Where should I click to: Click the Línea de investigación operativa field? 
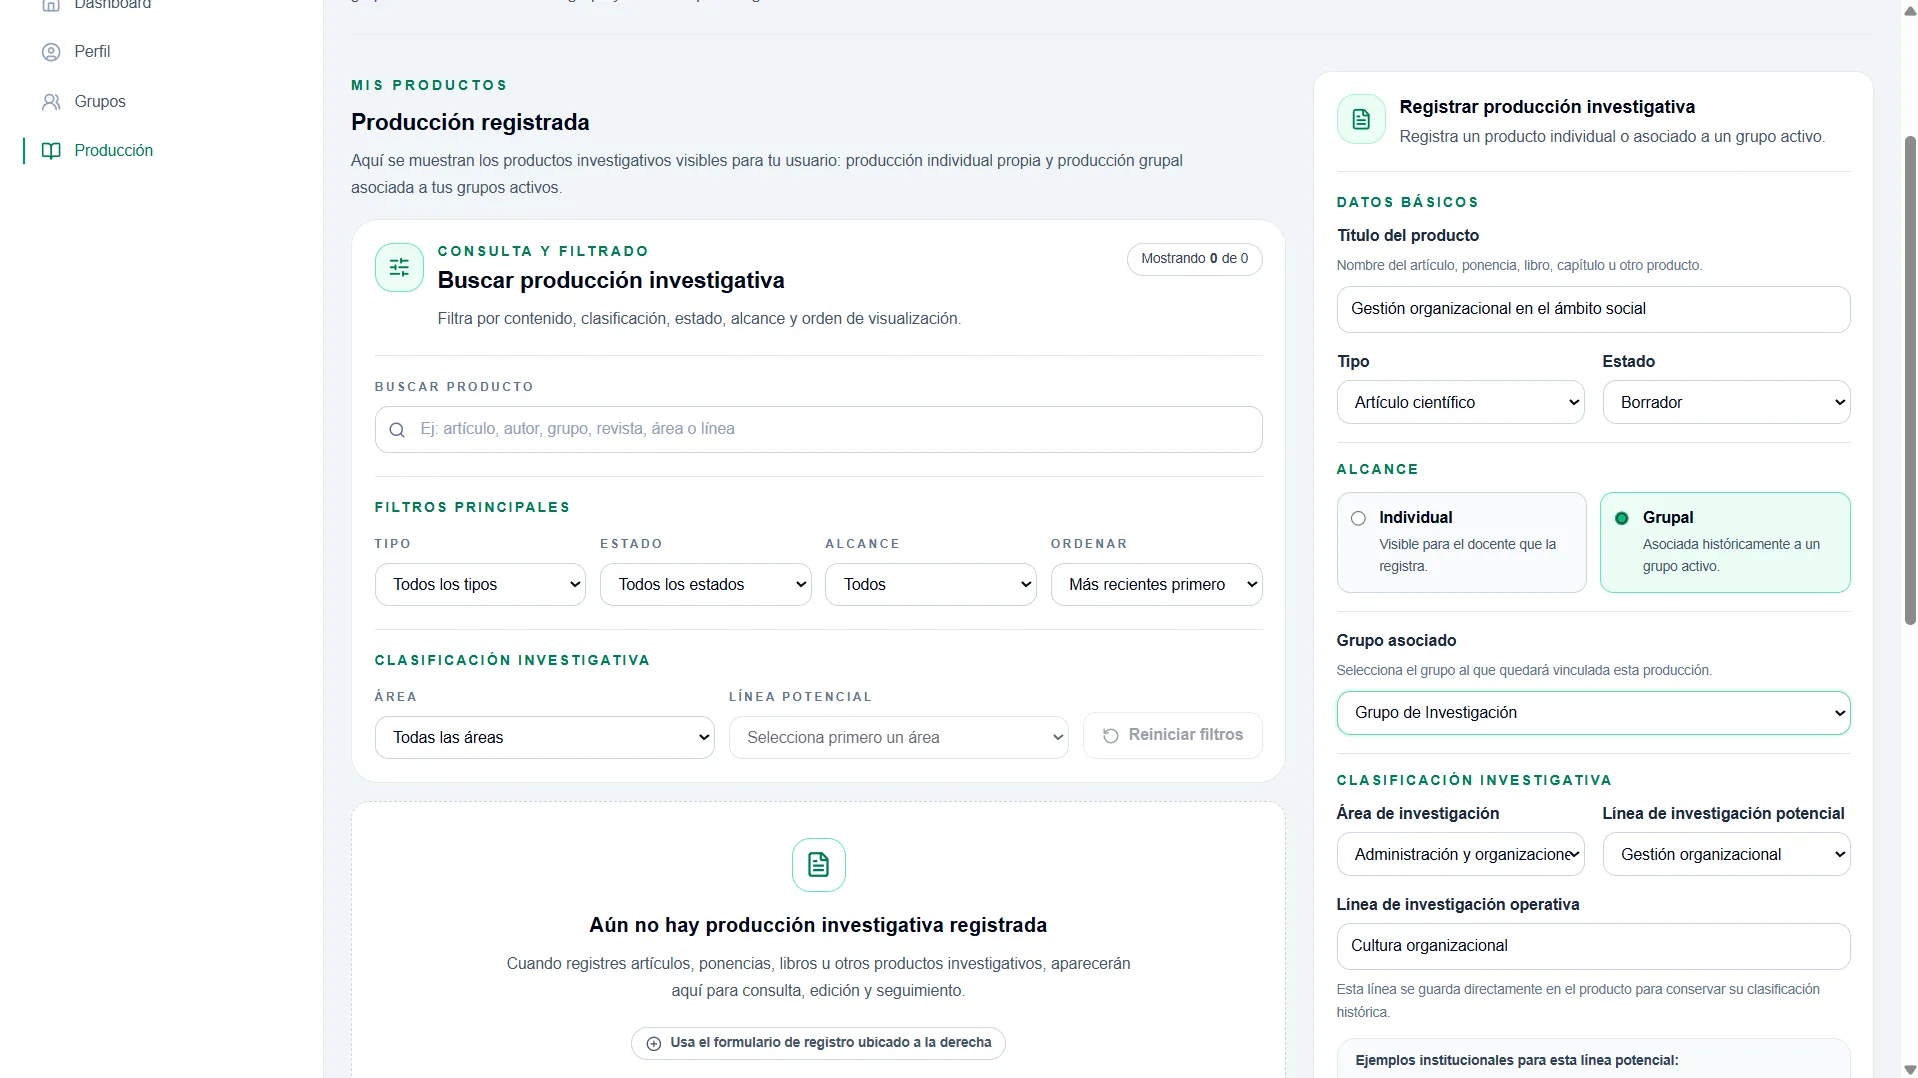tap(1593, 947)
